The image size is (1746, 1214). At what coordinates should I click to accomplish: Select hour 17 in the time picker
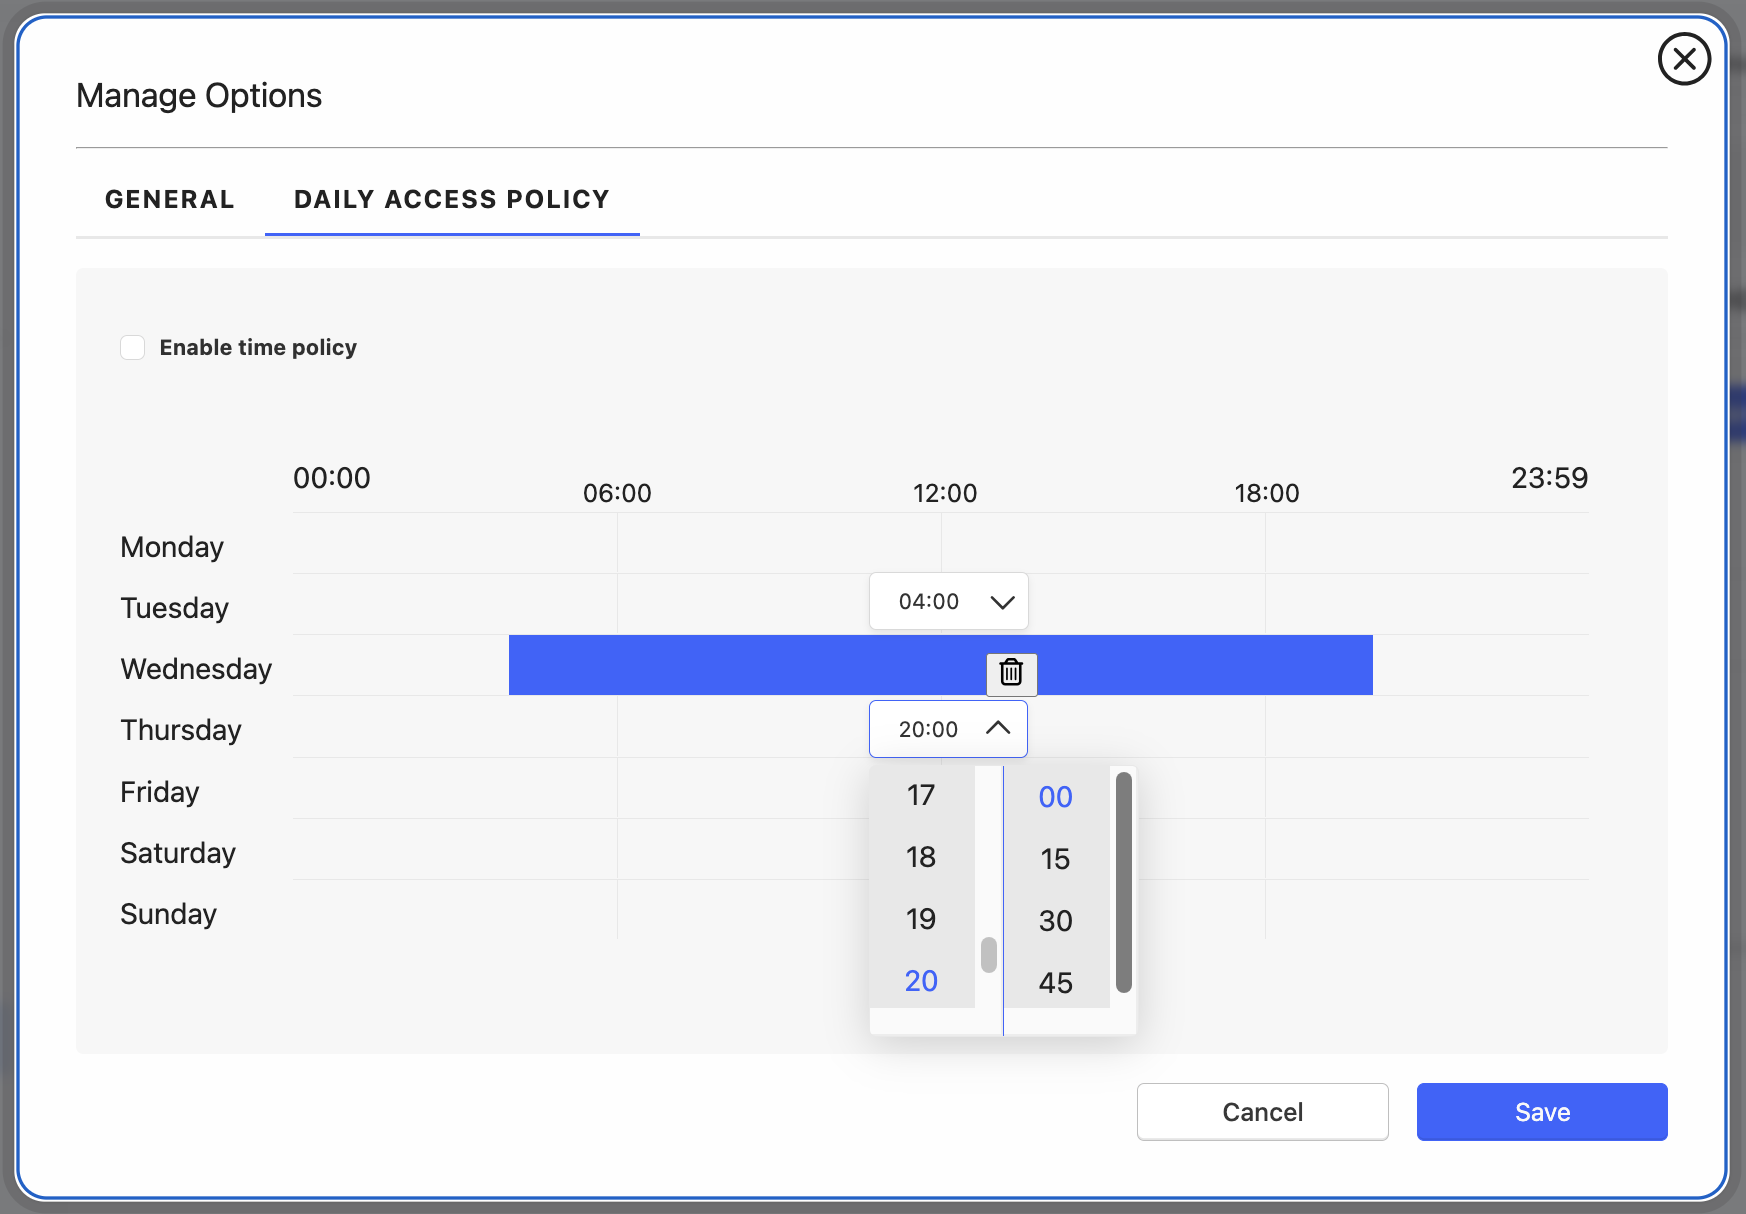921,795
